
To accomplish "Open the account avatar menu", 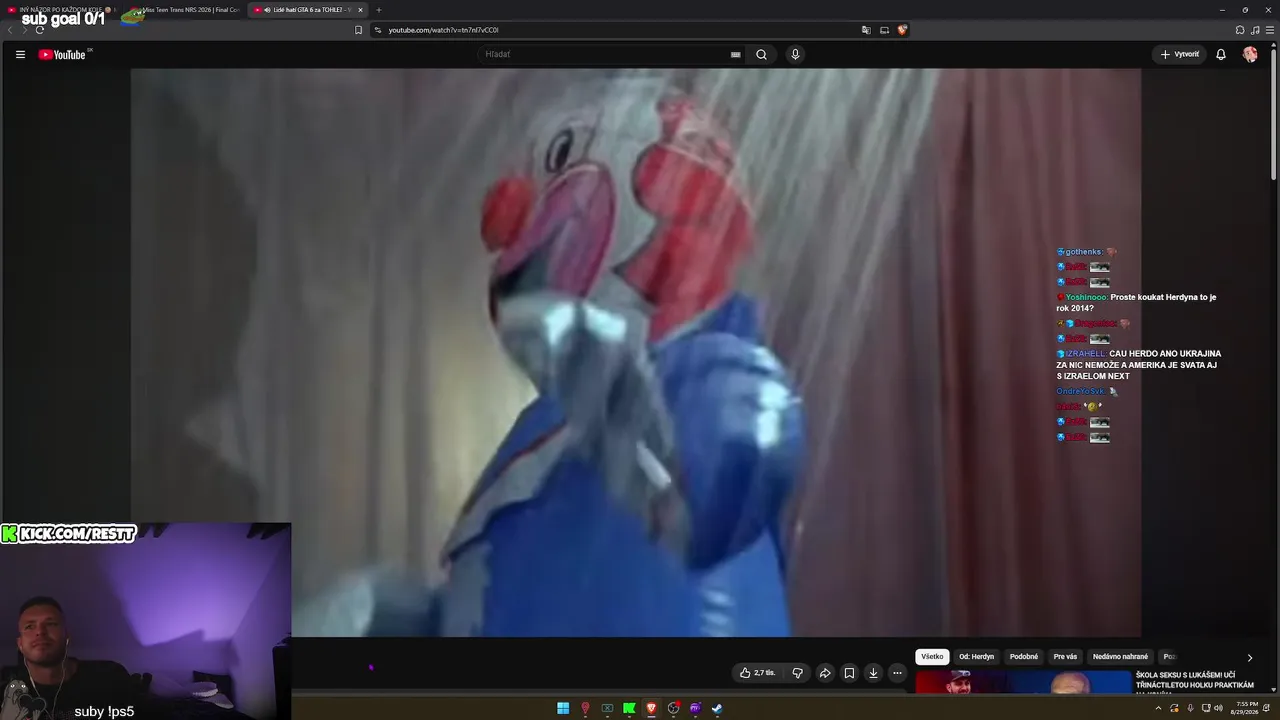I will 1250,55.
